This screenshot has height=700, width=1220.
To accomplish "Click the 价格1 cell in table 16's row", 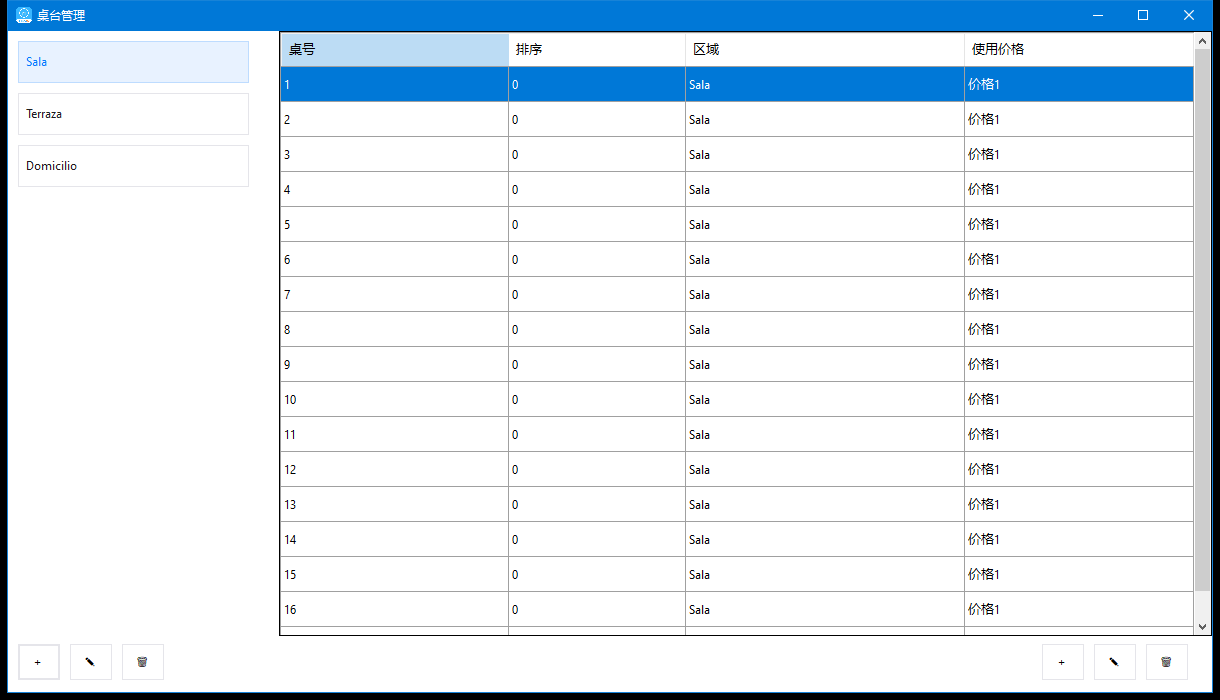I will pyautogui.click(x=1079, y=610).
